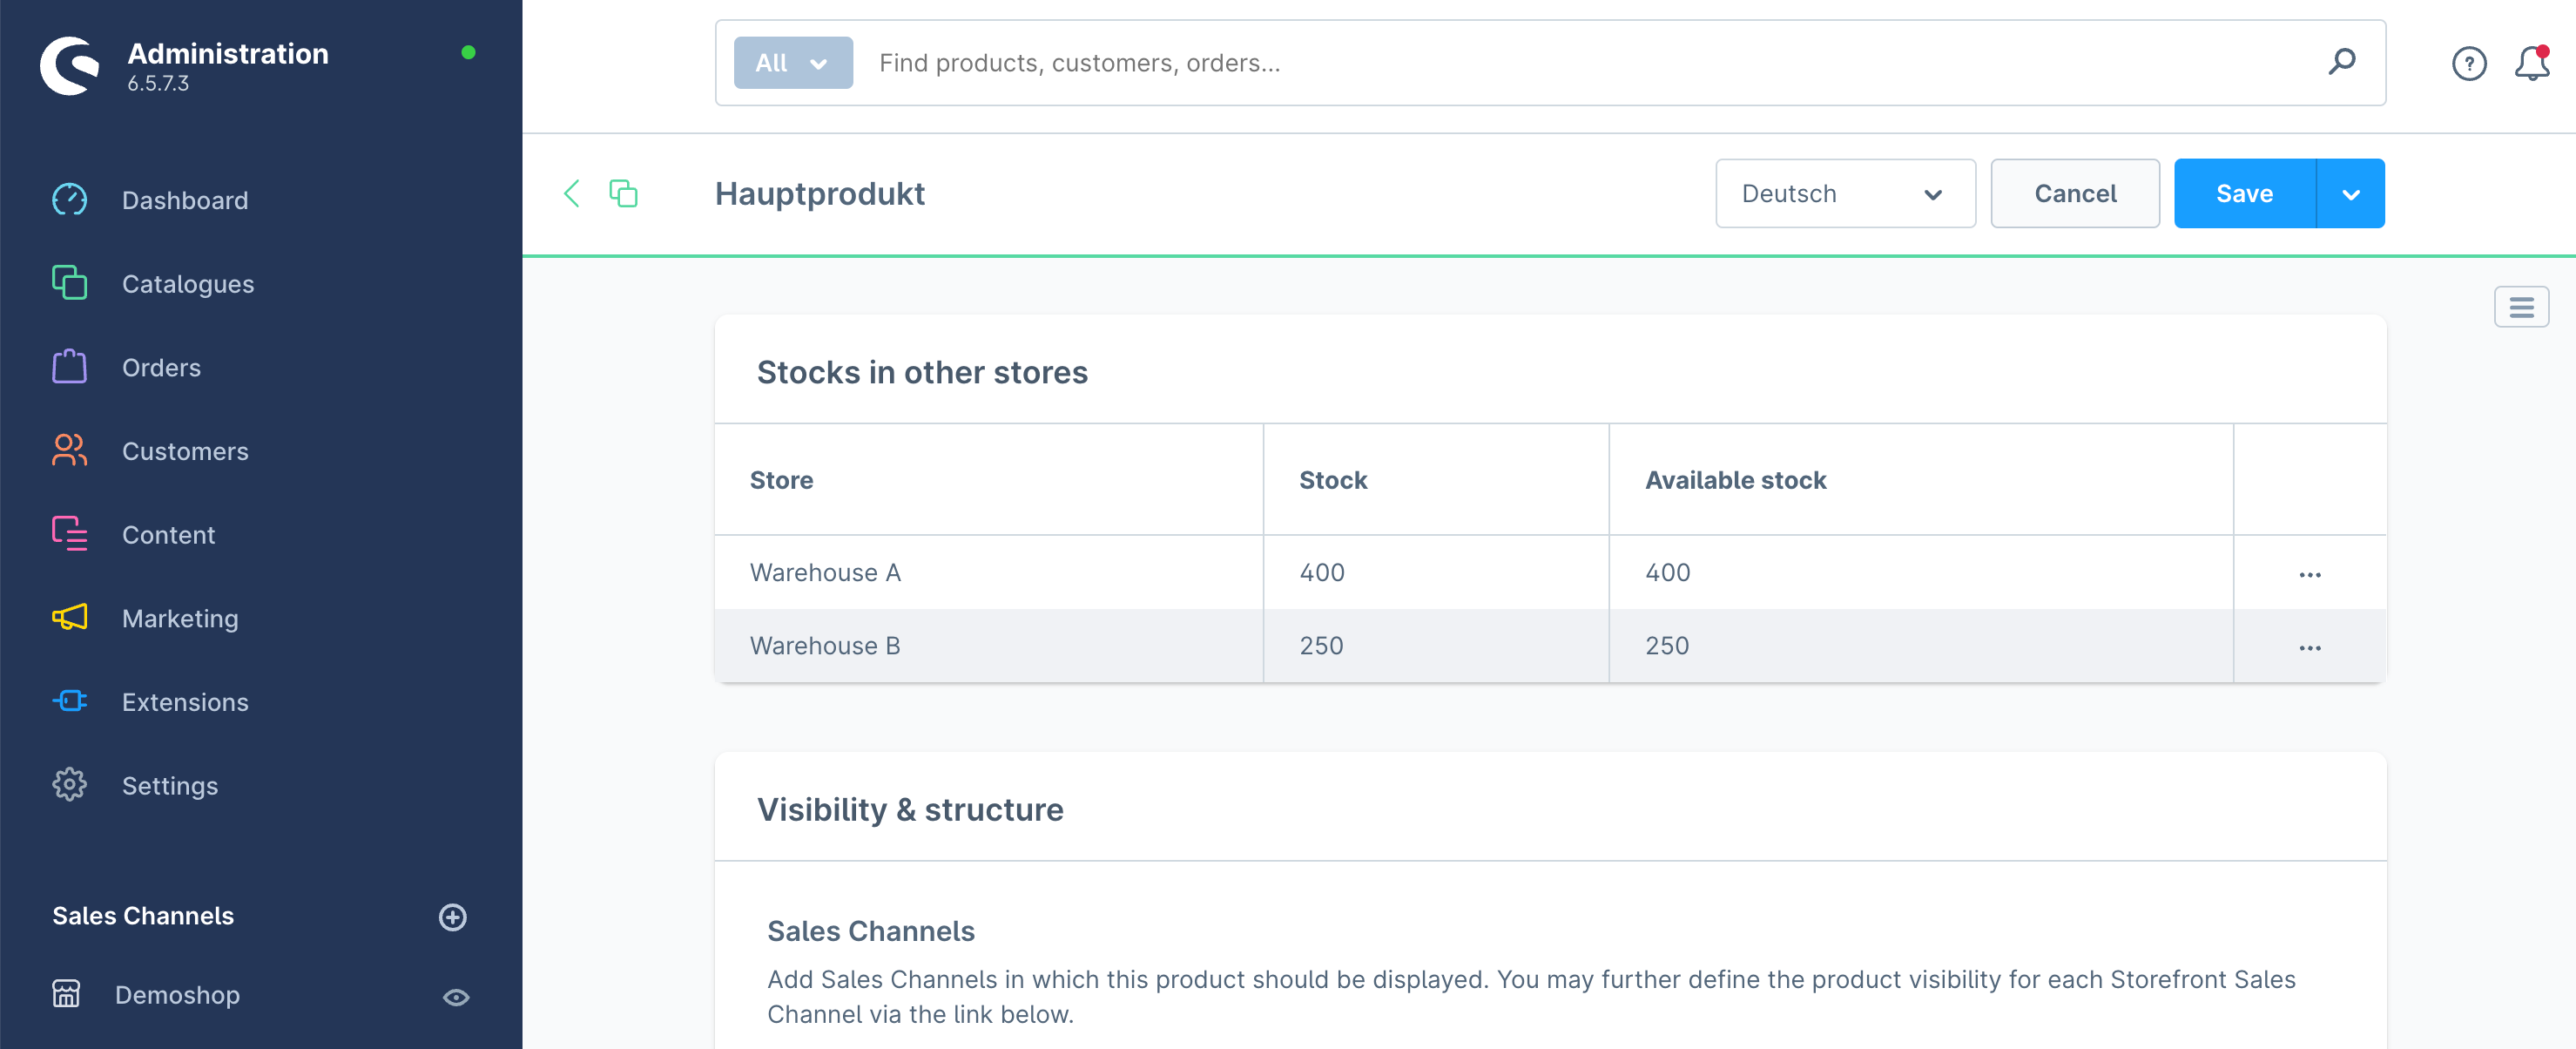Open Warehouse A row actions menu
Viewport: 2576px width, 1049px height.
coord(2309,574)
